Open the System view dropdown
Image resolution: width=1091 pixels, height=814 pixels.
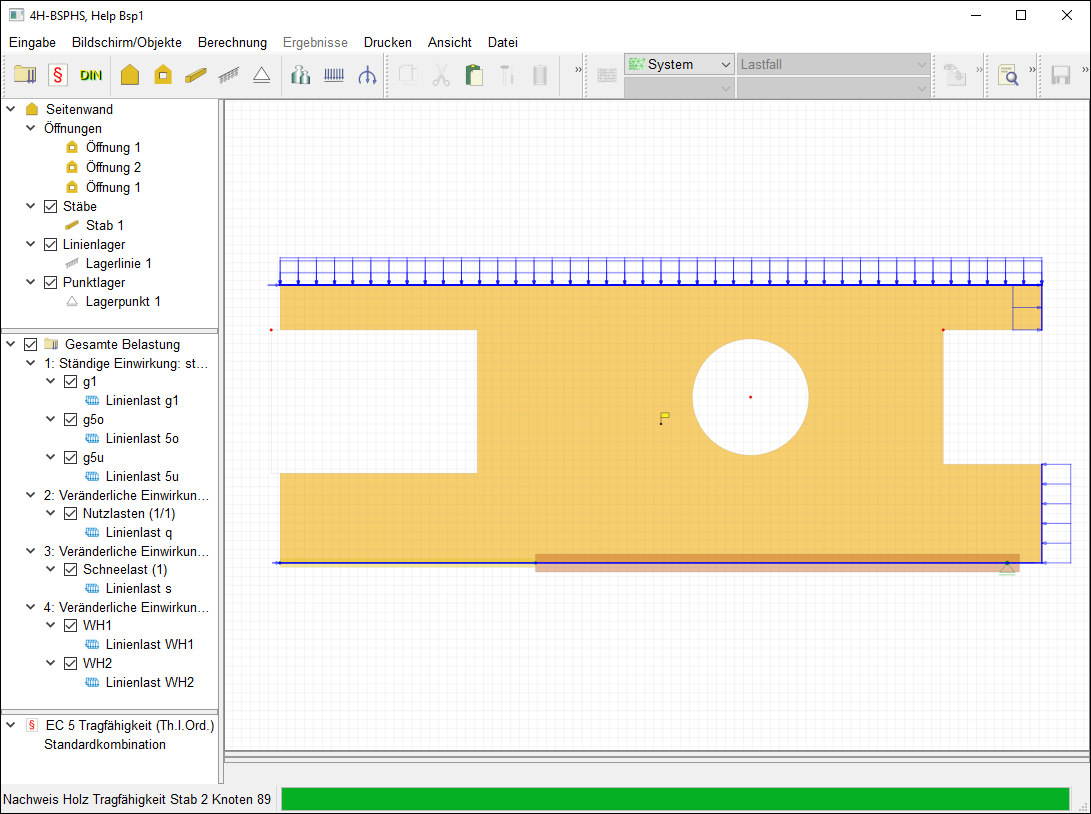tap(680, 64)
